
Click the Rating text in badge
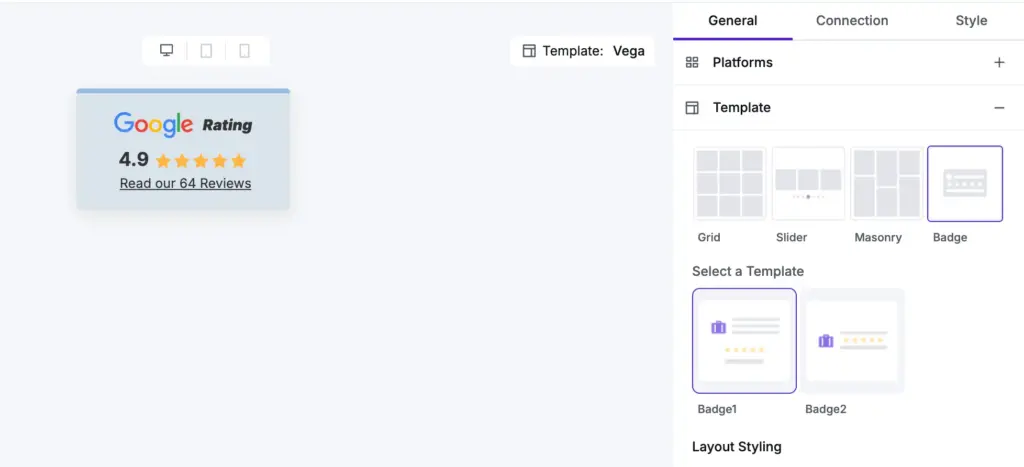pyautogui.click(x=227, y=125)
